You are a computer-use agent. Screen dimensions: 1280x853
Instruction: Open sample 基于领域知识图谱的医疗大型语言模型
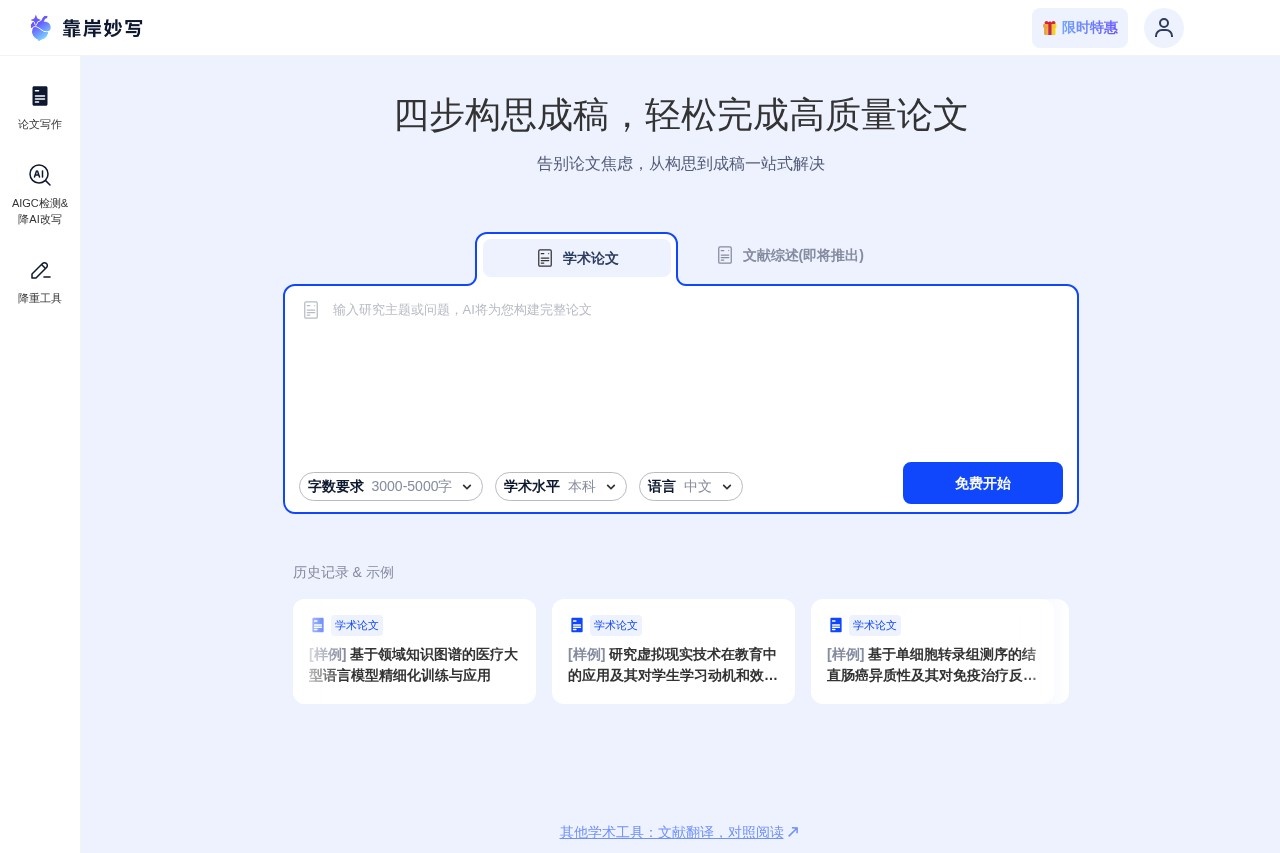tap(414, 665)
